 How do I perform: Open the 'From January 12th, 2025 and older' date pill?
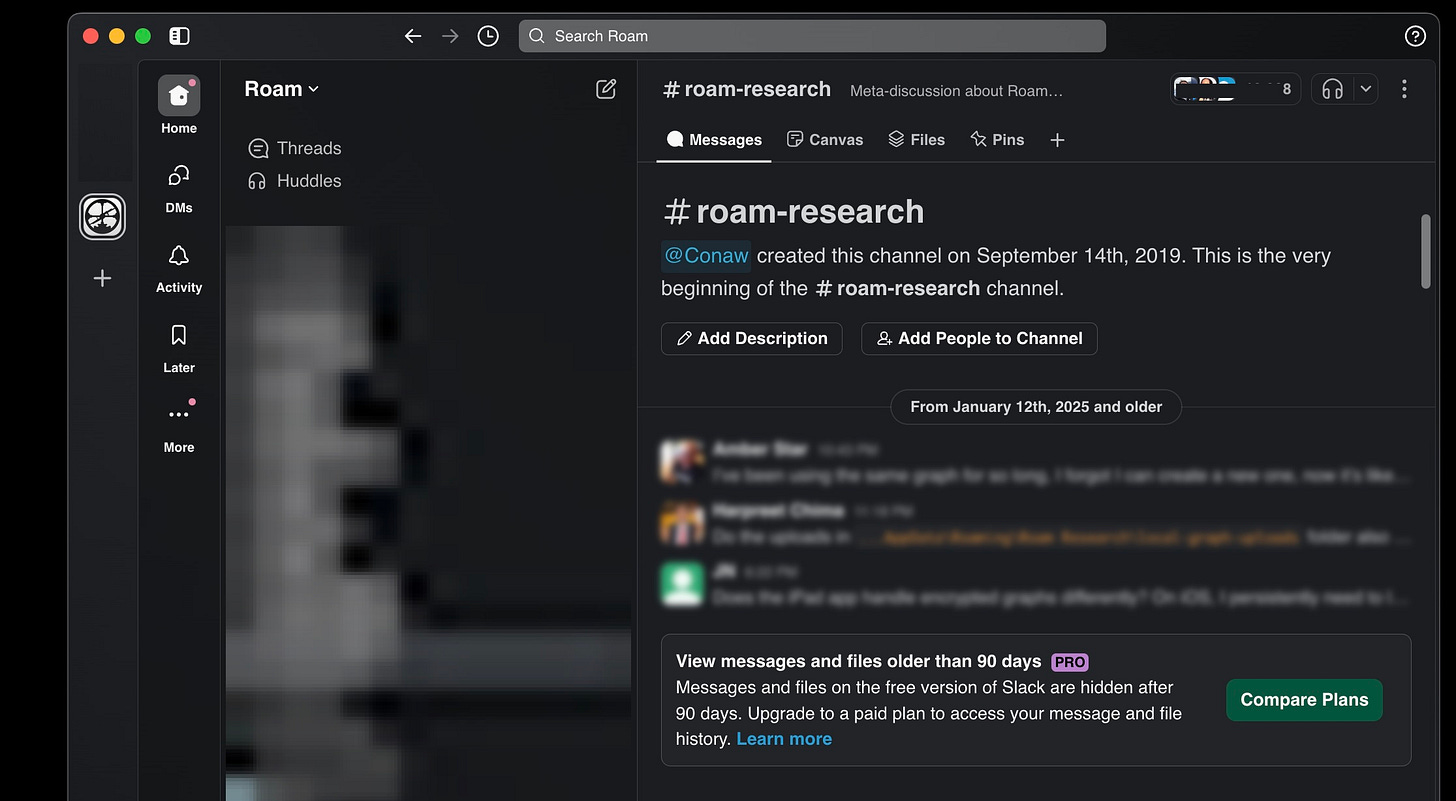(1036, 407)
